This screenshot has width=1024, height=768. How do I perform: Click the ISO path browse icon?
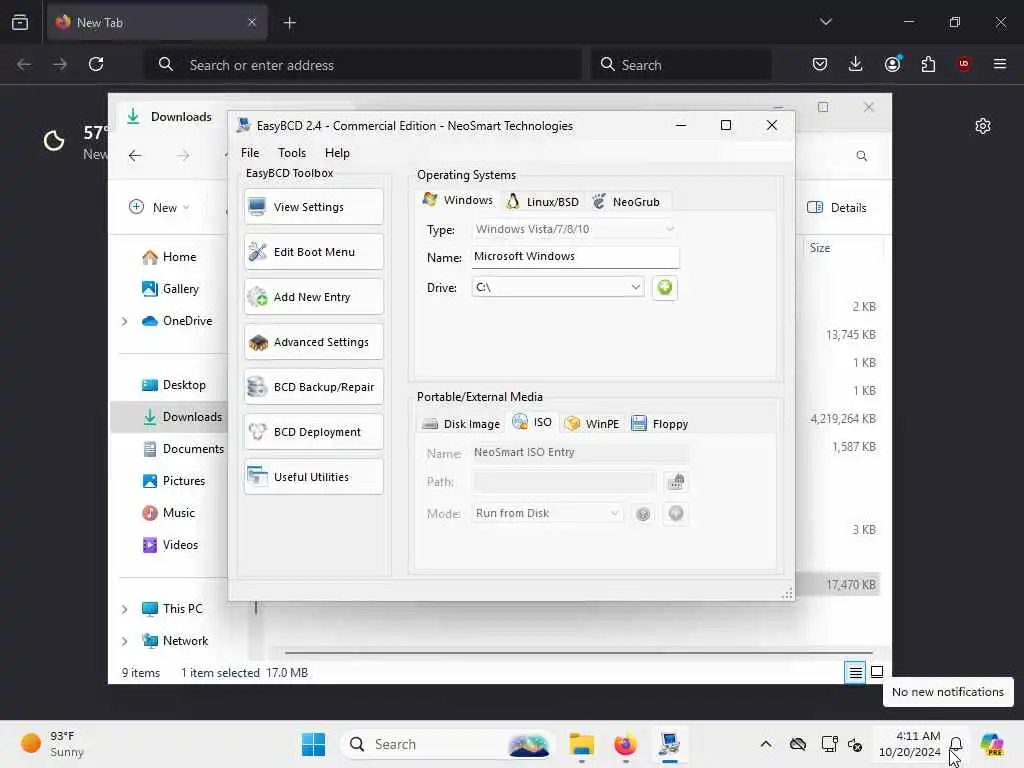pyautogui.click(x=676, y=482)
